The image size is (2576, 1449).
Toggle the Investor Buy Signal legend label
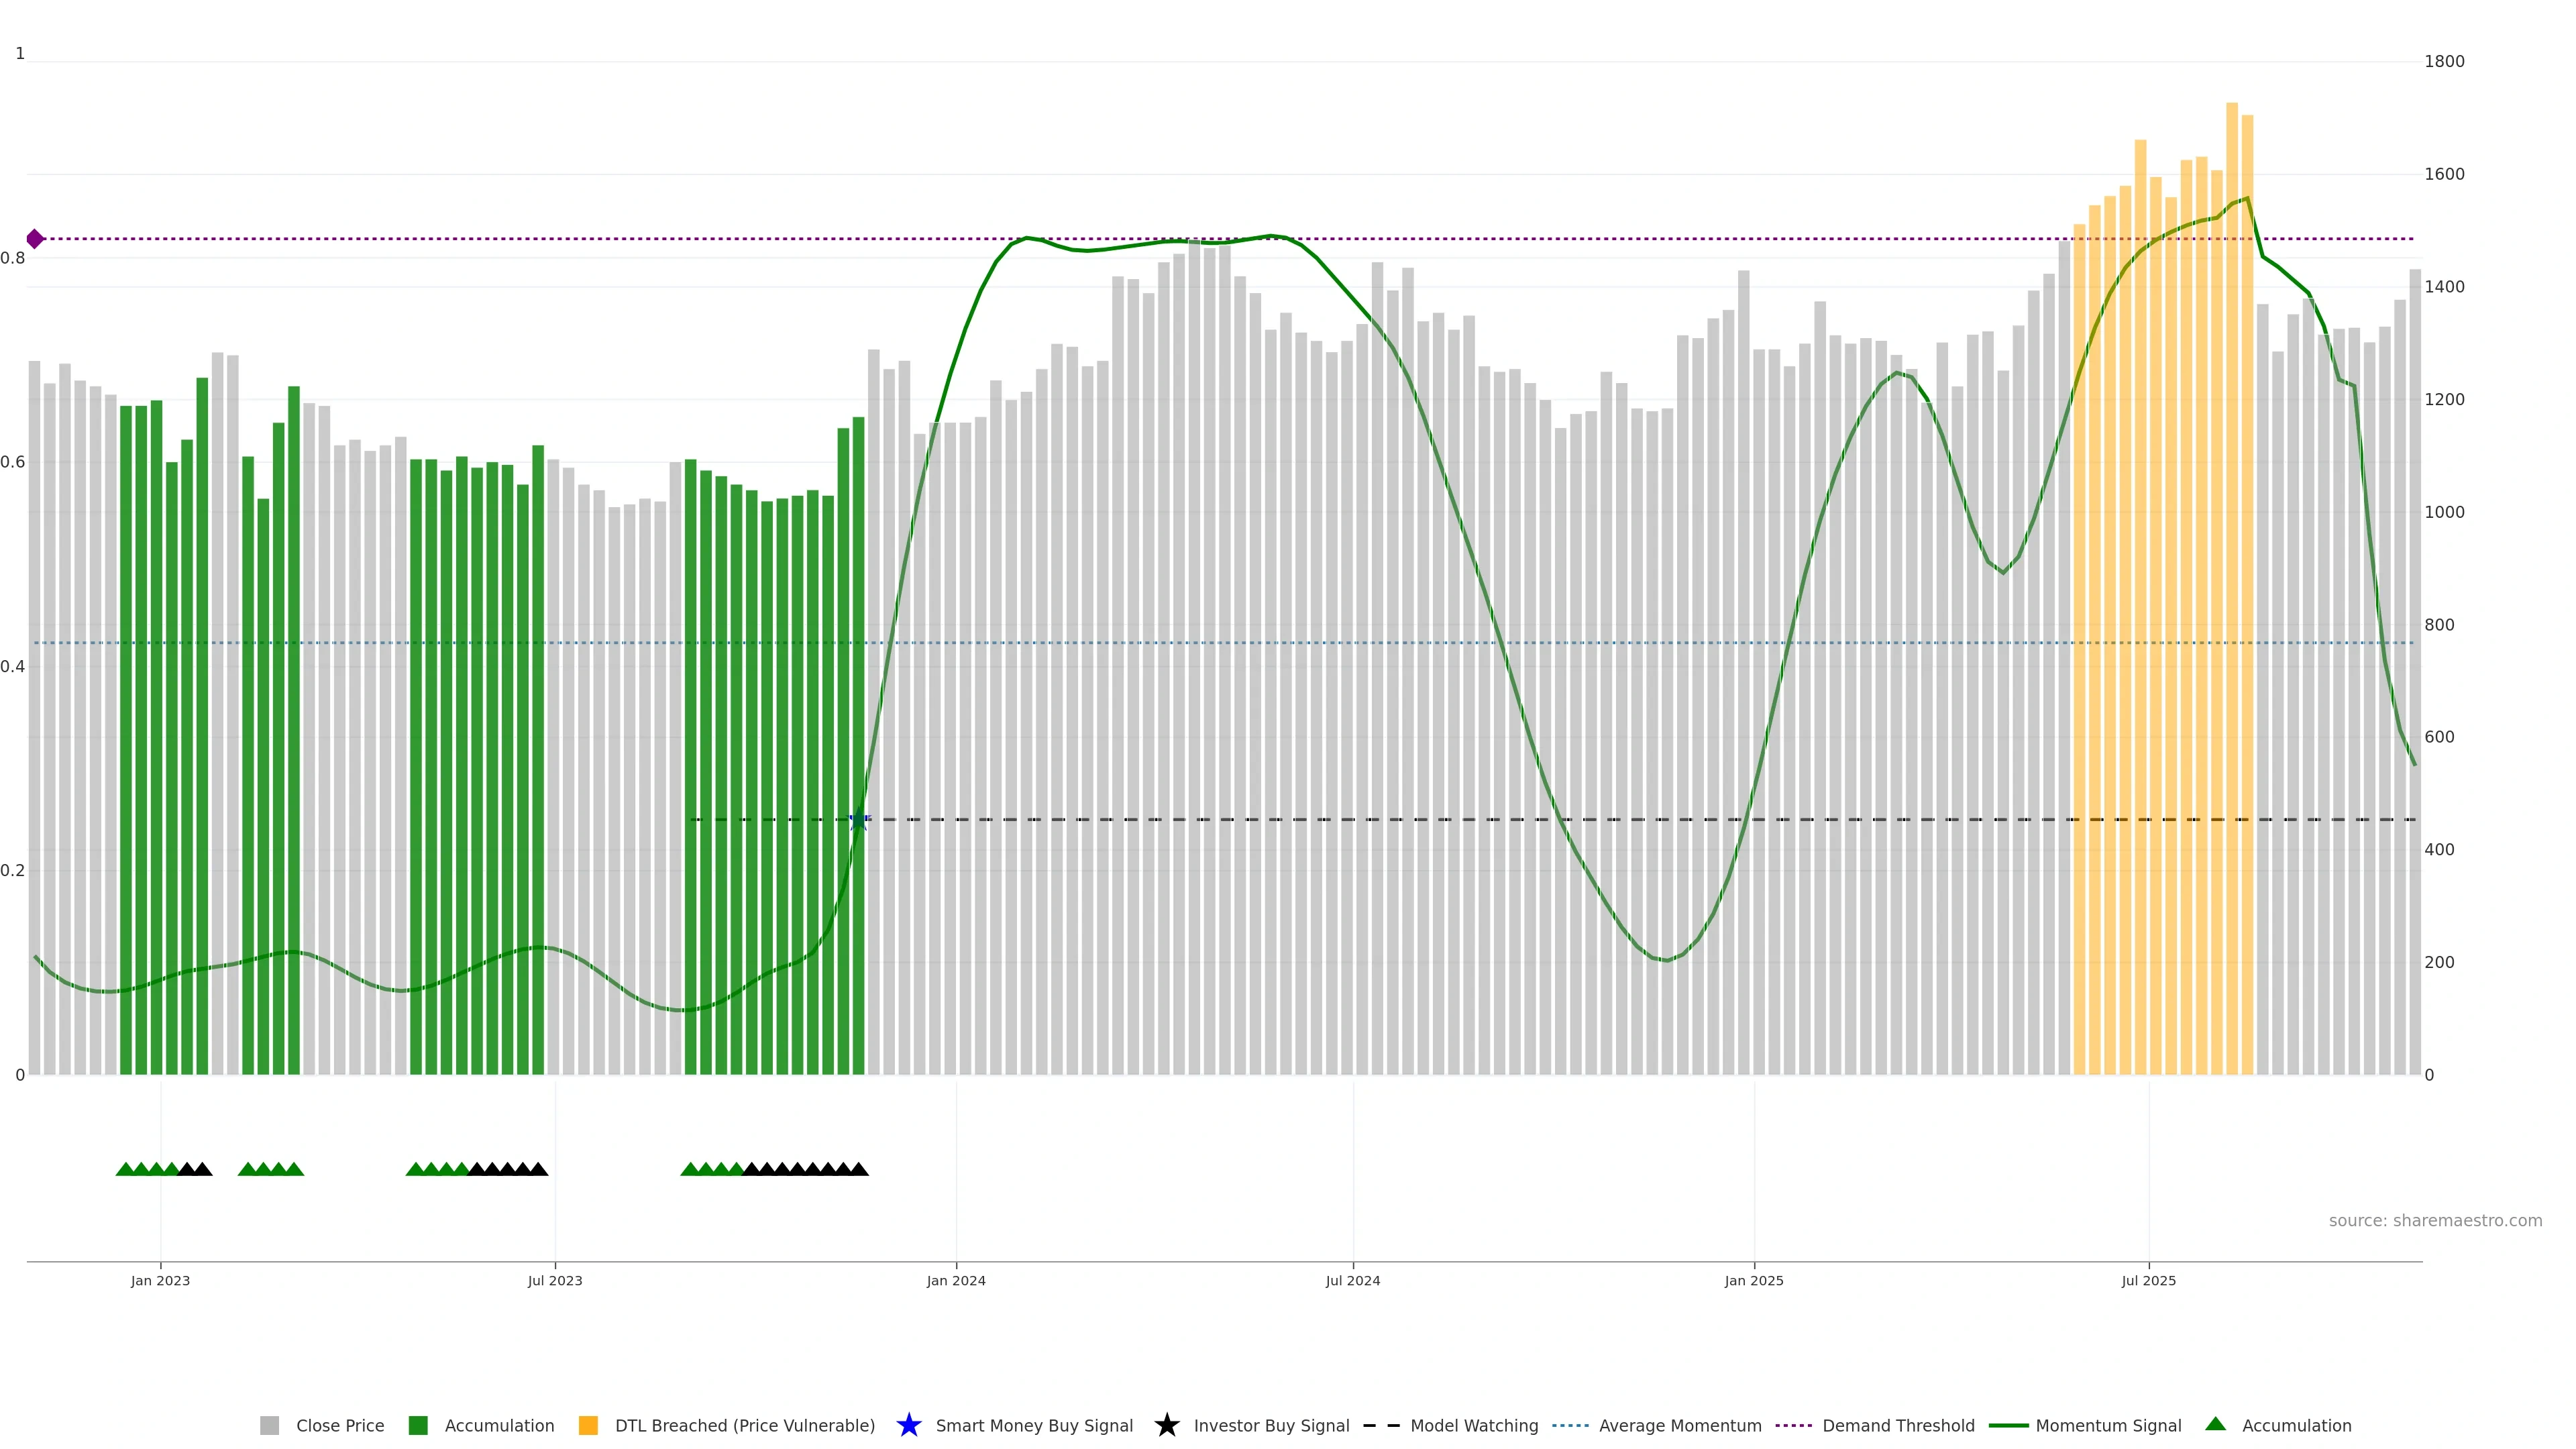pyautogui.click(x=1271, y=1425)
